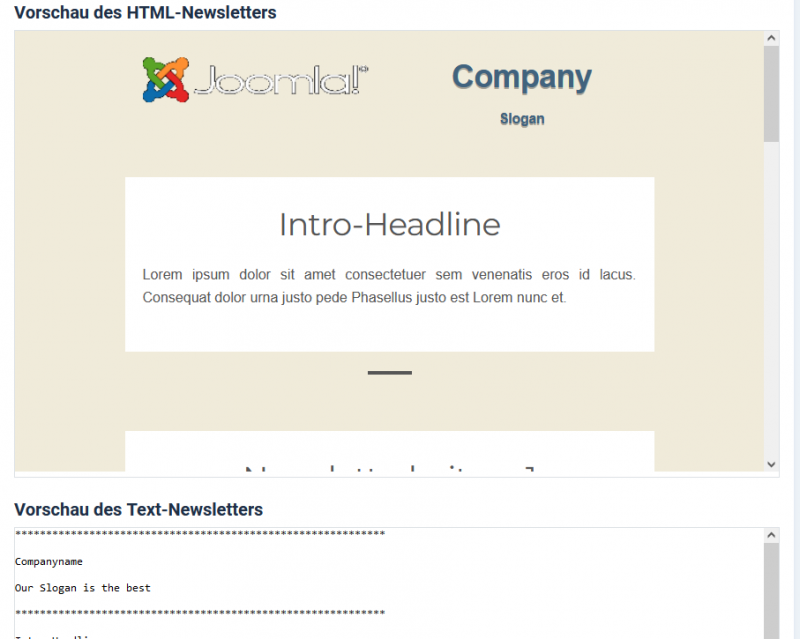Image resolution: width=800 pixels, height=639 pixels.
Task: Click the text preview scrollbar thumb
Action: click(x=771, y=590)
